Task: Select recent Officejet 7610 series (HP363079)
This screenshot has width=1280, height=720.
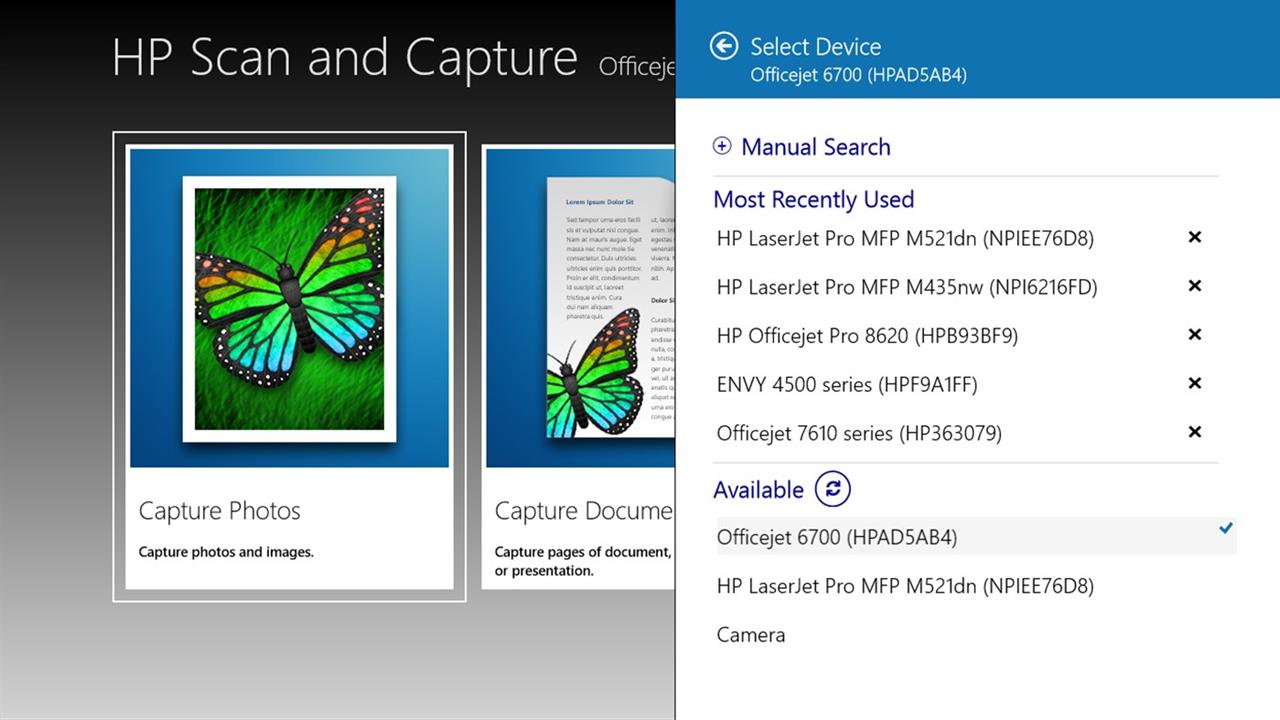Action: [859, 433]
